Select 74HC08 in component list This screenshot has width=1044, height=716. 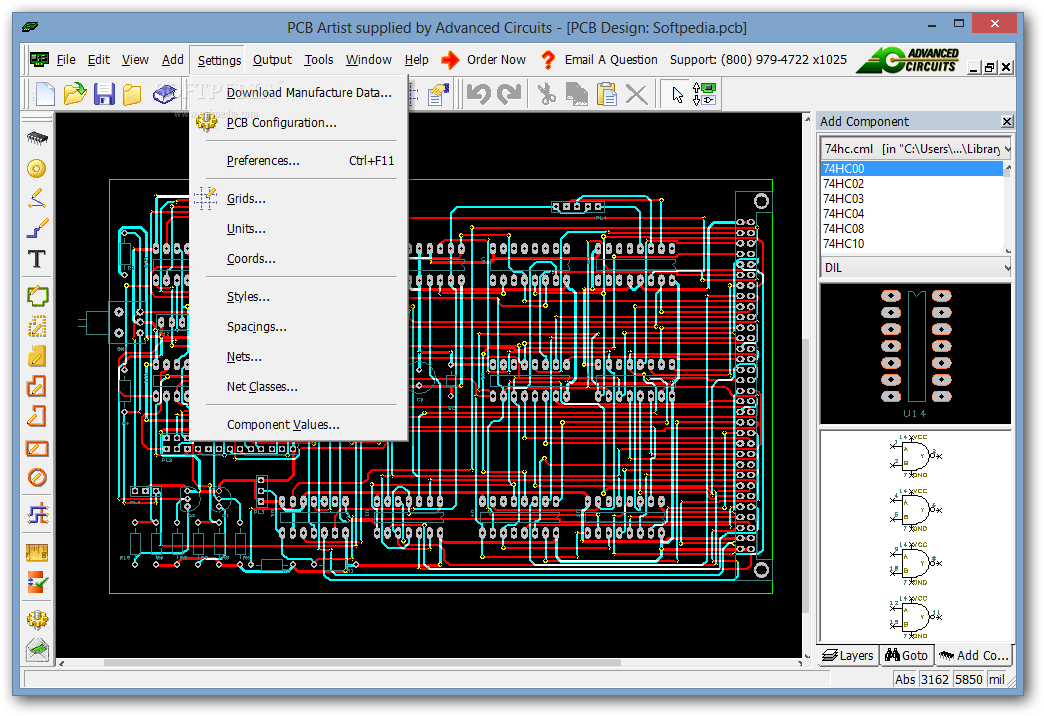click(x=912, y=228)
